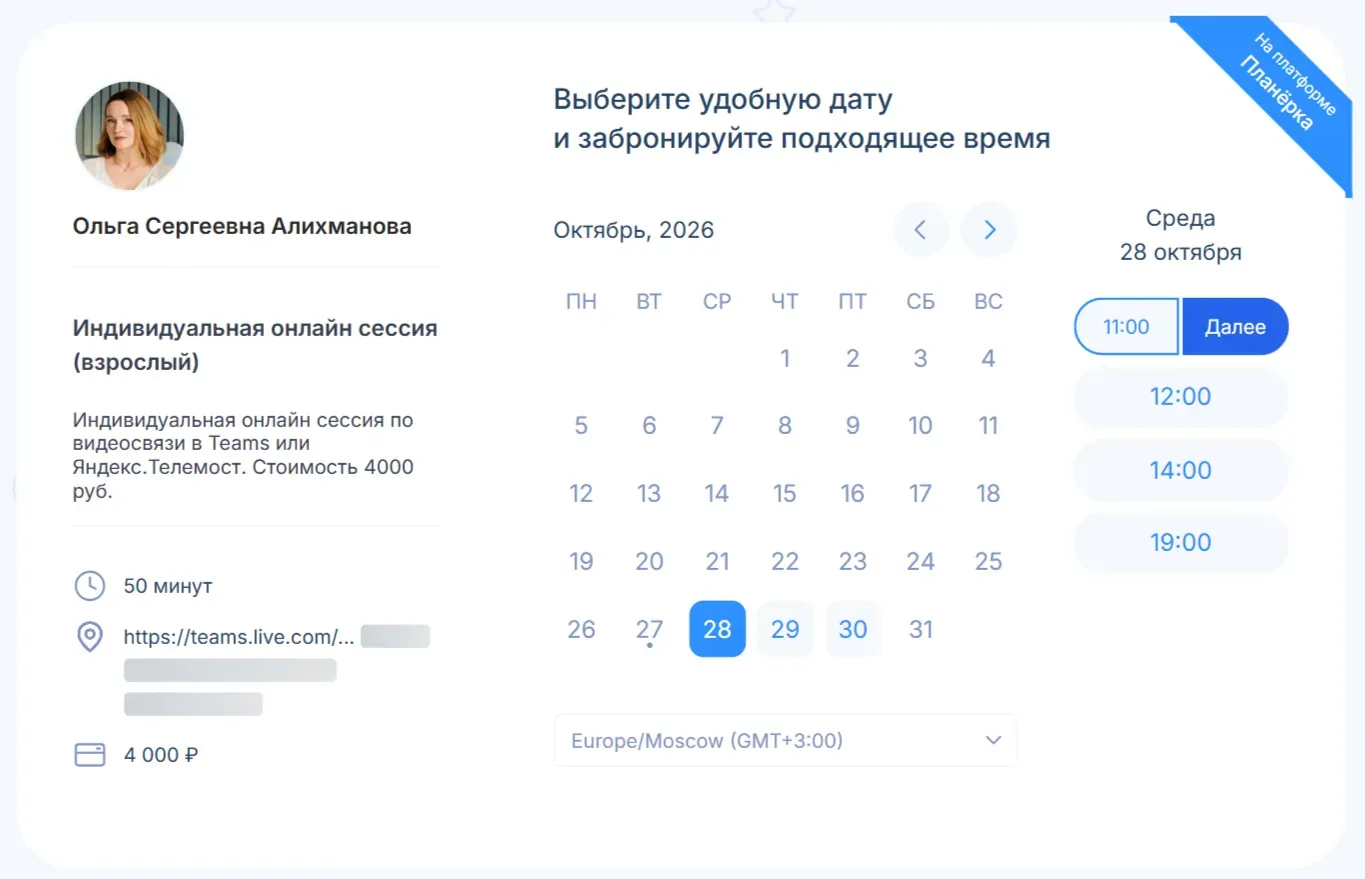Click the 50 минут duration text
Viewport: 1365px width, 879px height.
[168, 586]
